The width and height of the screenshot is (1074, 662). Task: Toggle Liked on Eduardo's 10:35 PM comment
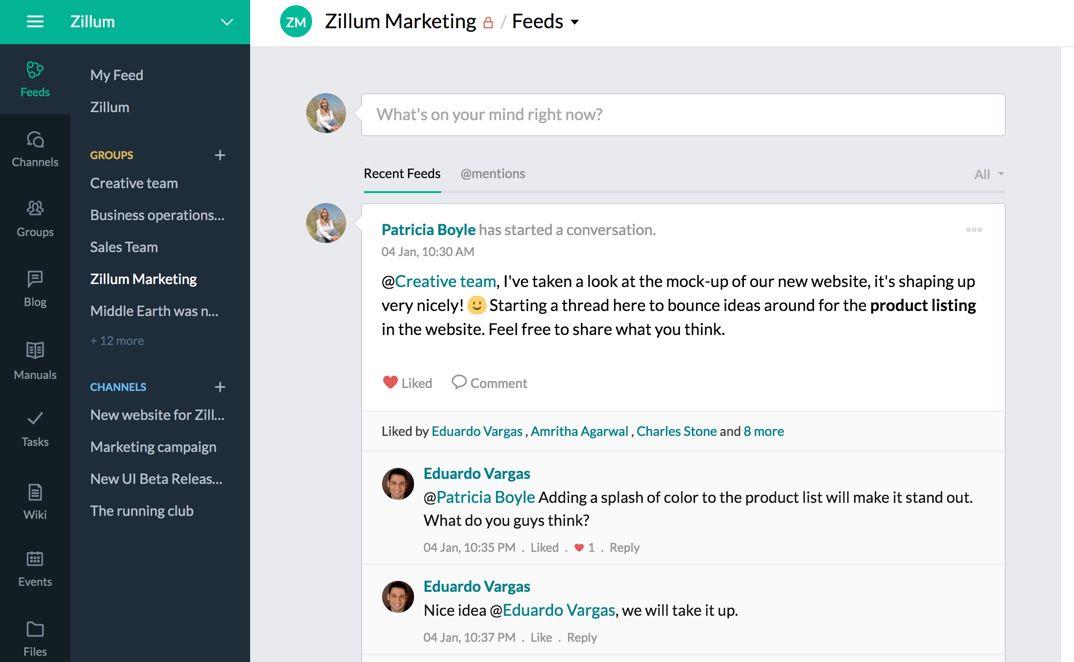545,548
